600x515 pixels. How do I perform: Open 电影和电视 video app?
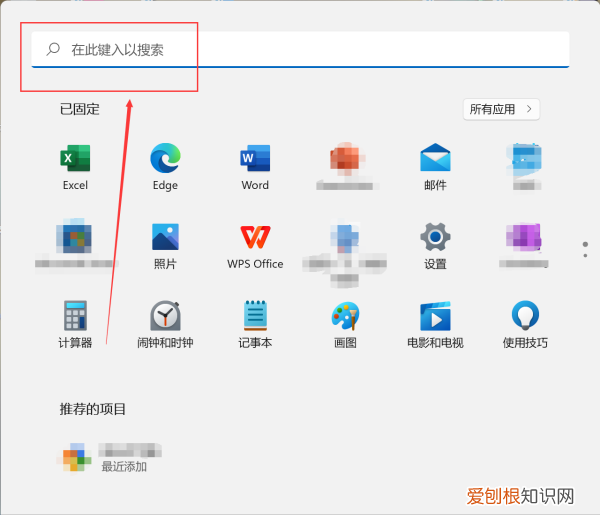click(435, 324)
